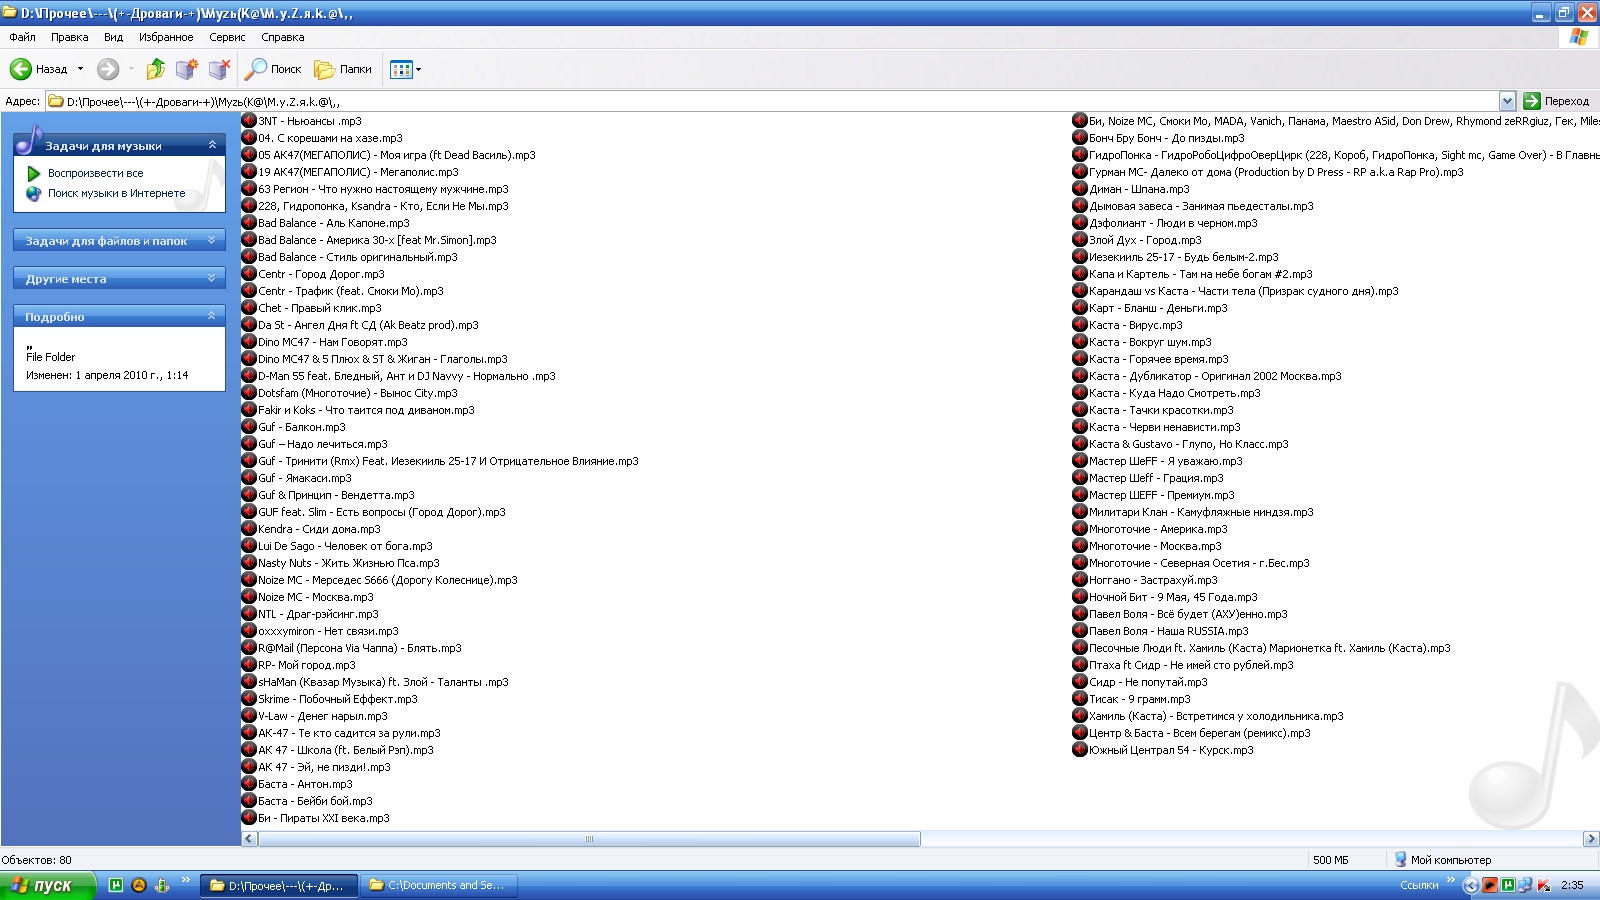Select icon of 'Тисак - 9 грамм.mp3'
The width and height of the screenshot is (1600, 900).
(1080, 699)
